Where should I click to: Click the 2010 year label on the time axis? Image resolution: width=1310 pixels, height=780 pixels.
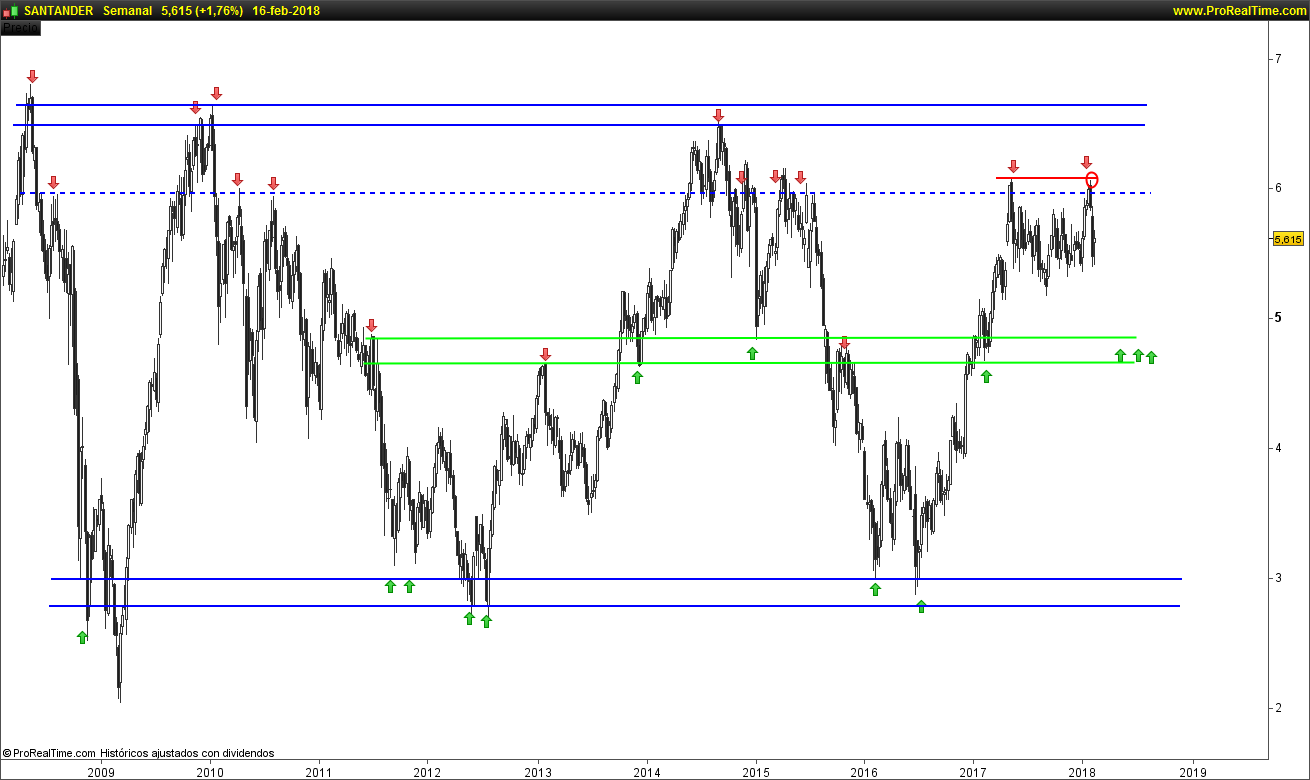(x=210, y=772)
